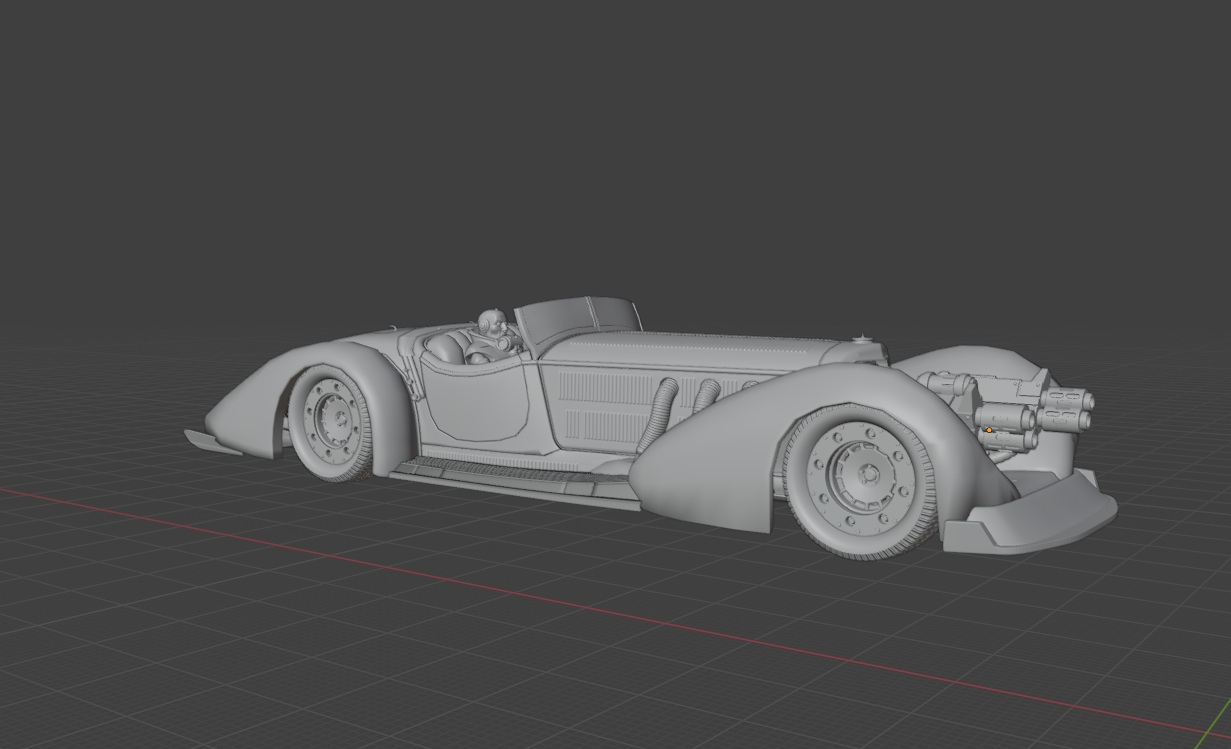Select the rear wheel hub center
This screenshot has height=749, width=1231.
point(329,421)
